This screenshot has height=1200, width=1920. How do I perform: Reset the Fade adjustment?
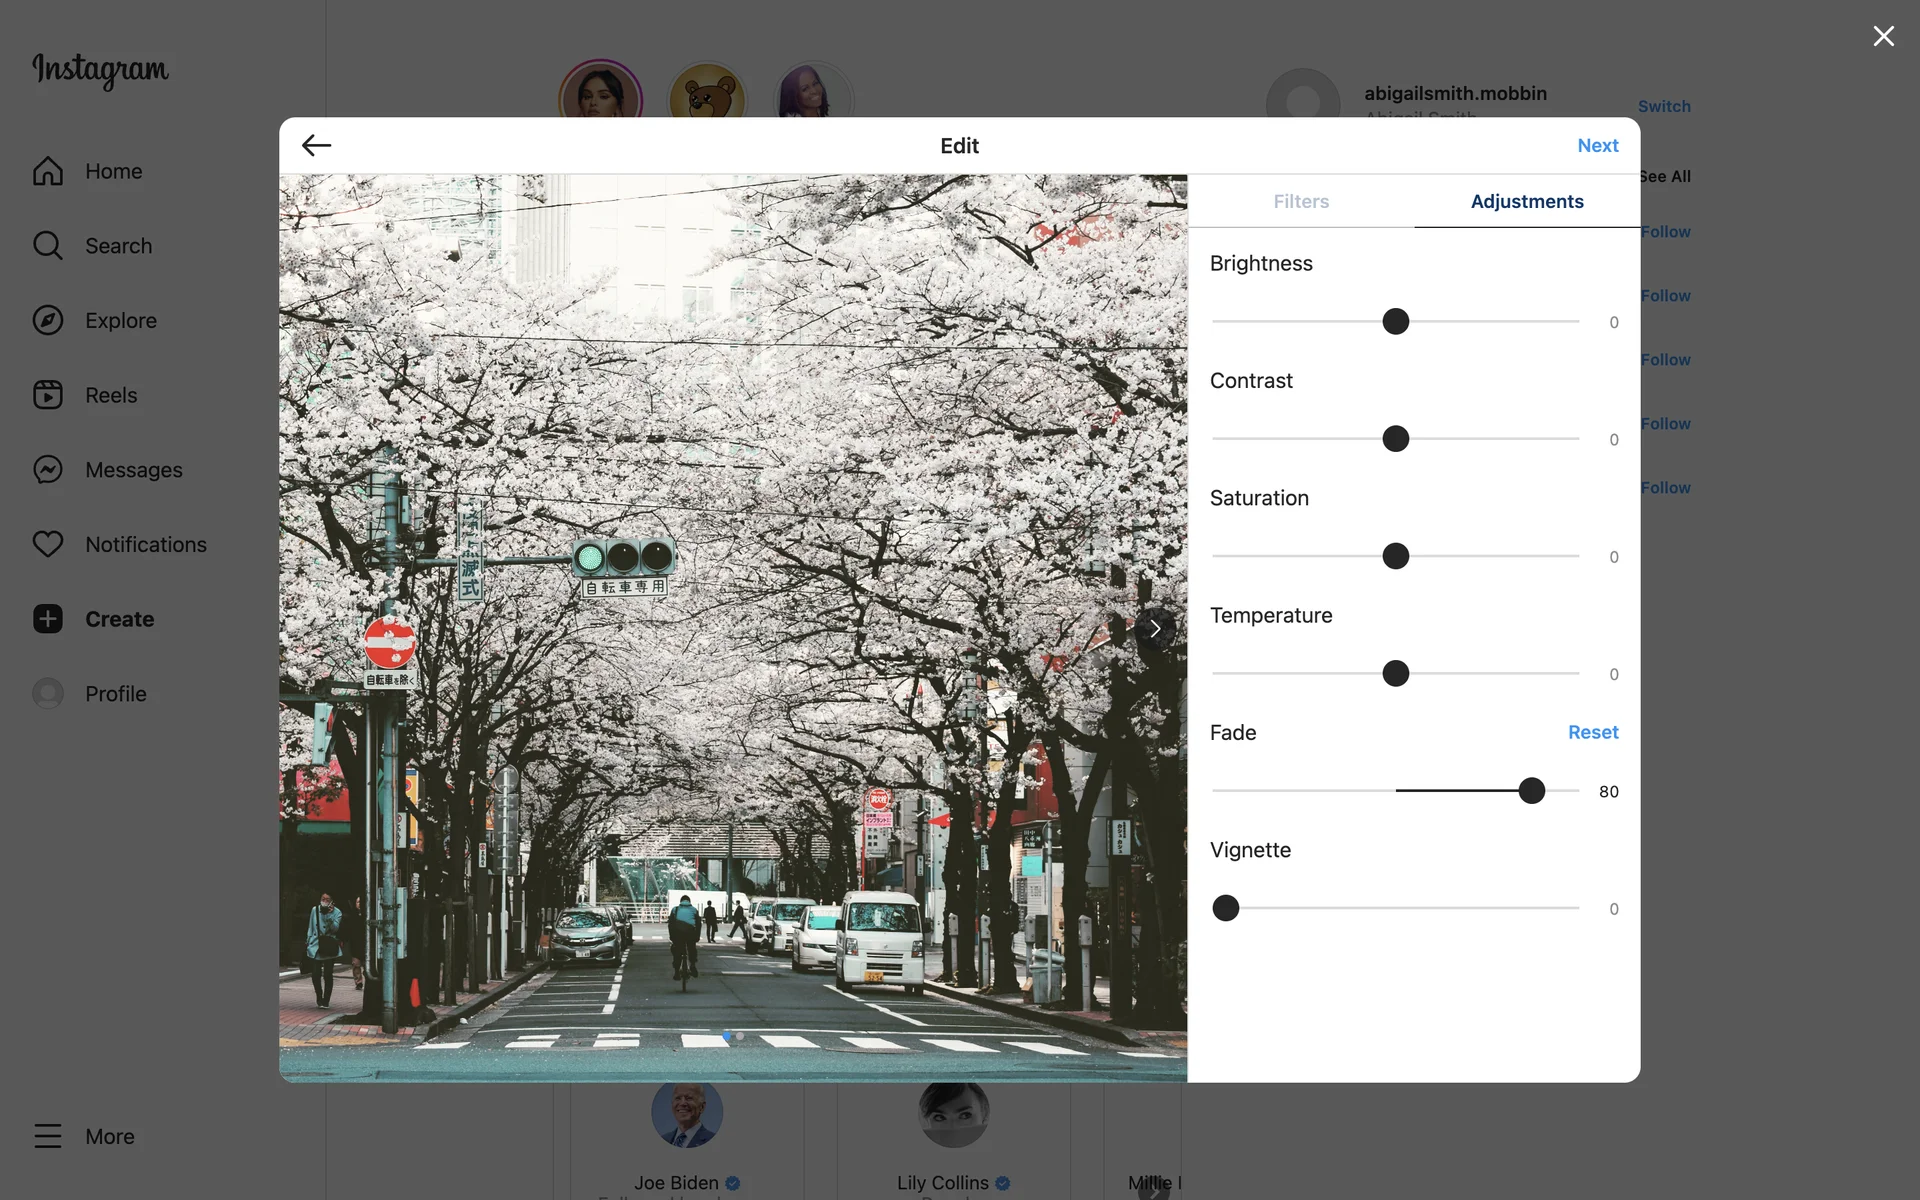pyautogui.click(x=1592, y=732)
